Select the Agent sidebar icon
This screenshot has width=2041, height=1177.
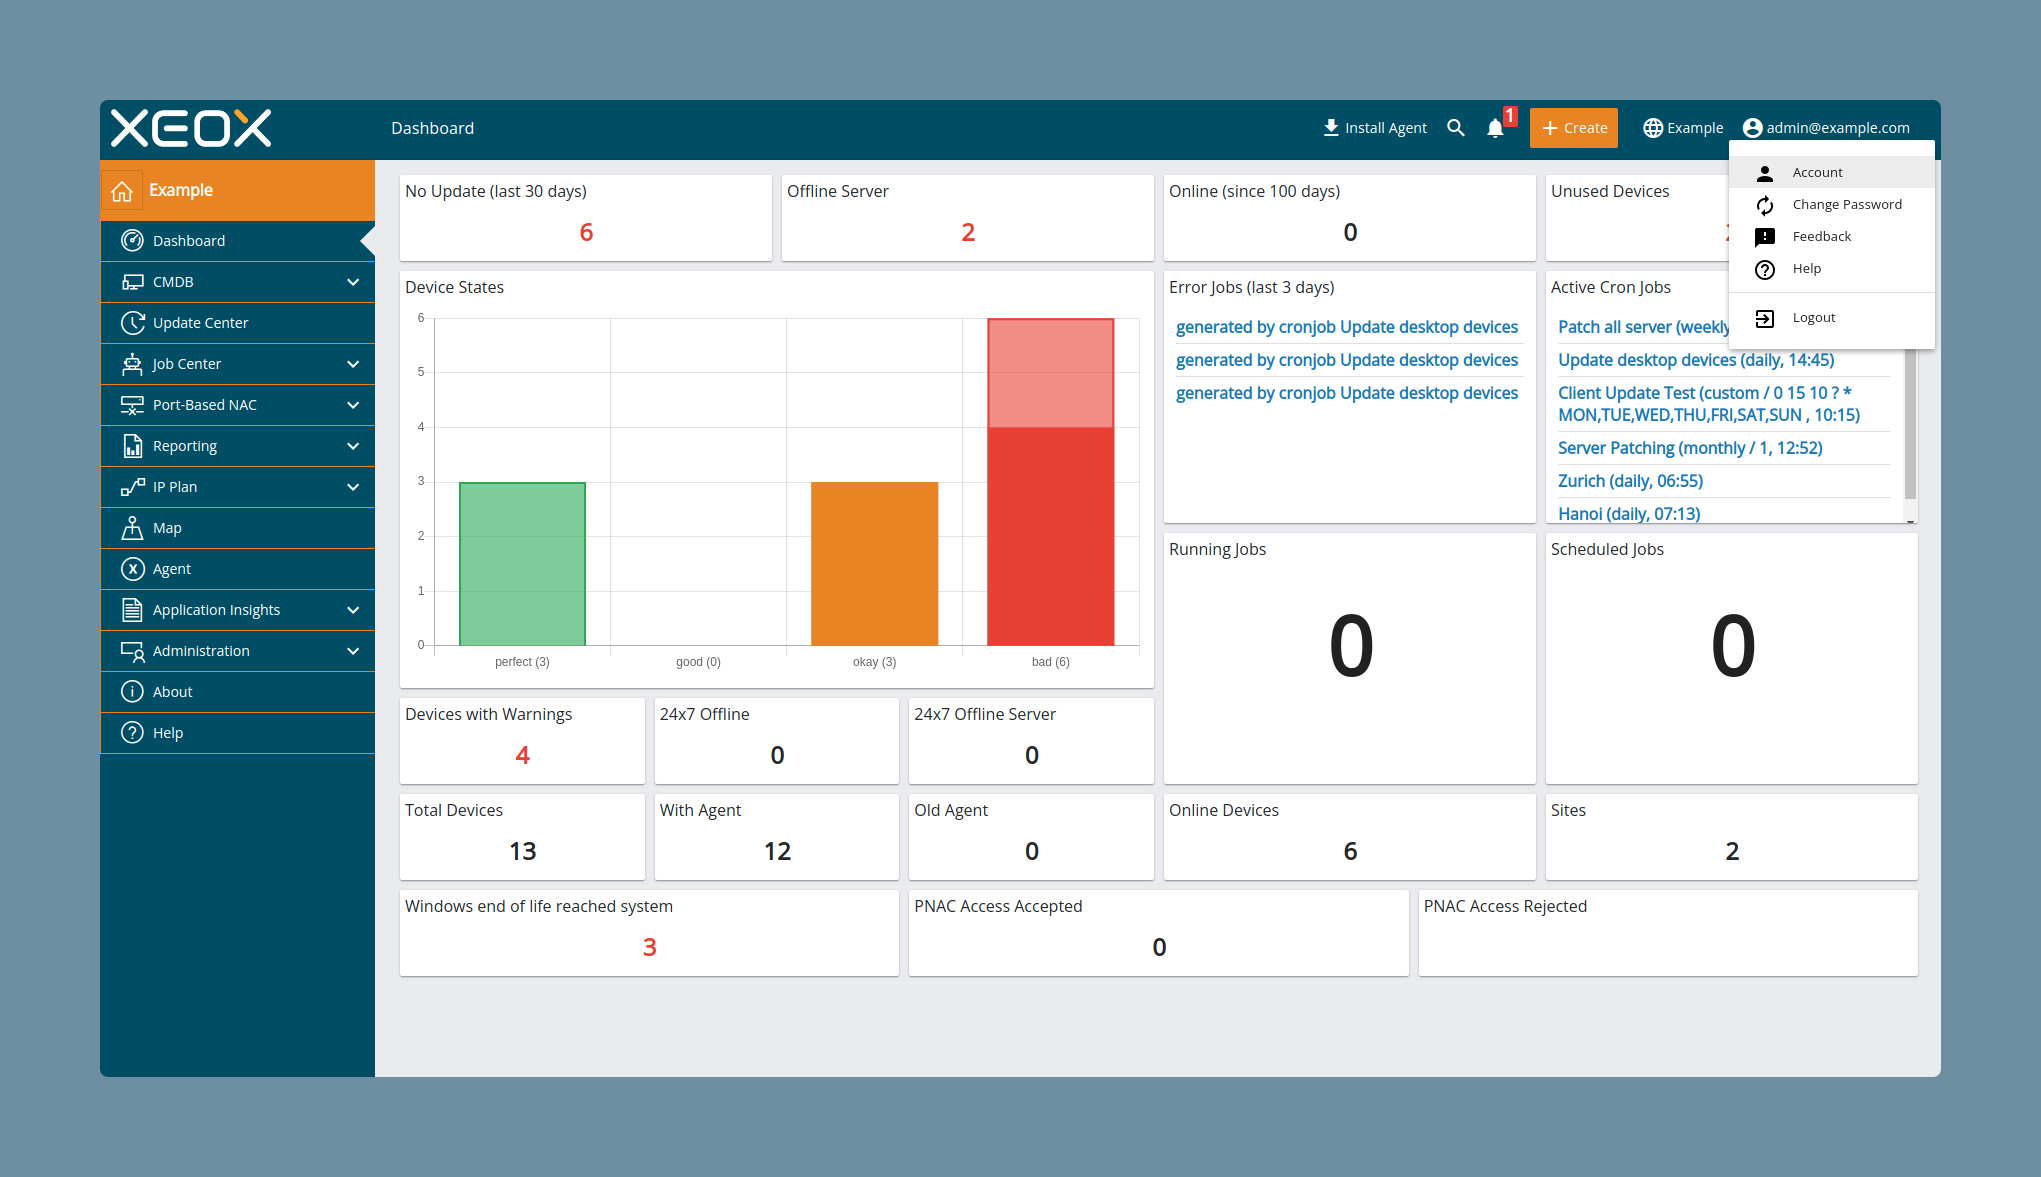[132, 569]
